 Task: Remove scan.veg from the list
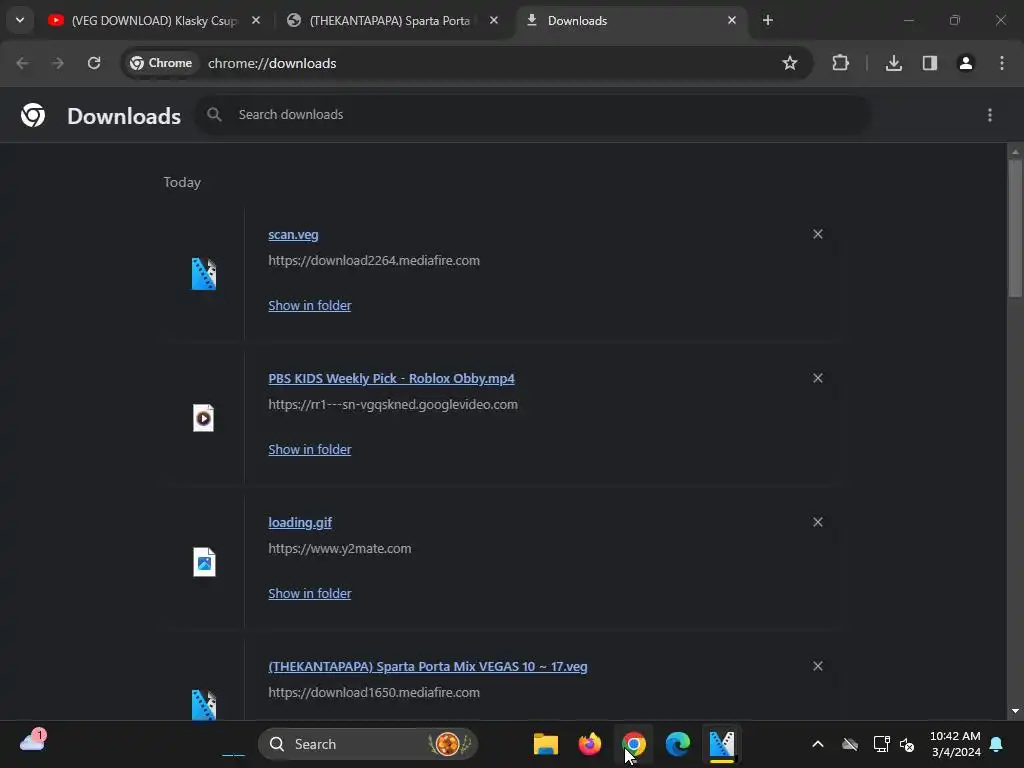pos(818,234)
